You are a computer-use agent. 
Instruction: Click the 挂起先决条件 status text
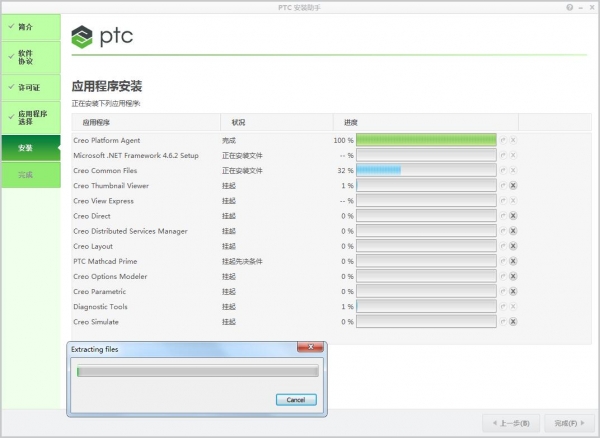point(242,262)
